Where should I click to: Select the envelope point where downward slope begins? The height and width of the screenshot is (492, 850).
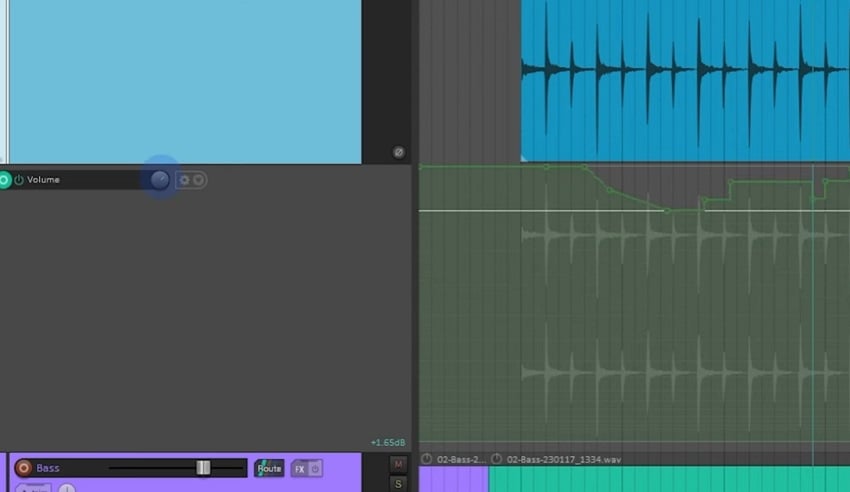point(584,167)
